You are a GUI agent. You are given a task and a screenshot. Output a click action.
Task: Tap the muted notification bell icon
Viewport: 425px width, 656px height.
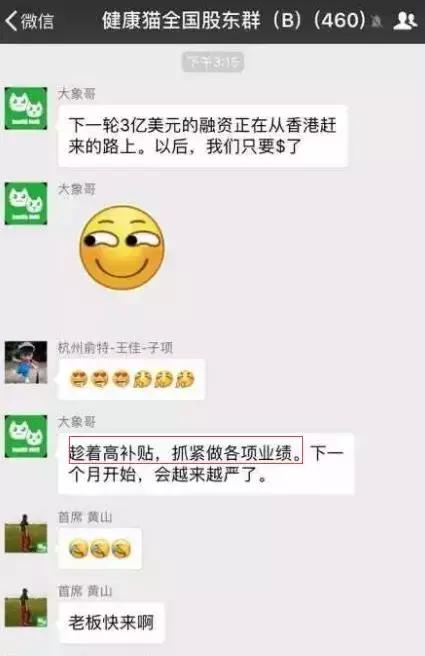point(377,21)
